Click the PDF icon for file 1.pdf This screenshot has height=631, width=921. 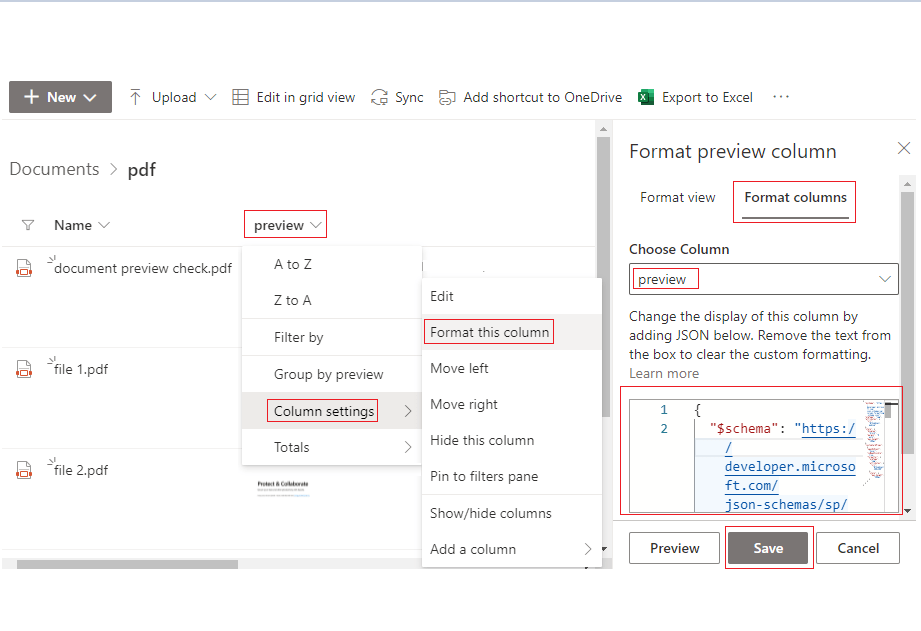point(23,369)
